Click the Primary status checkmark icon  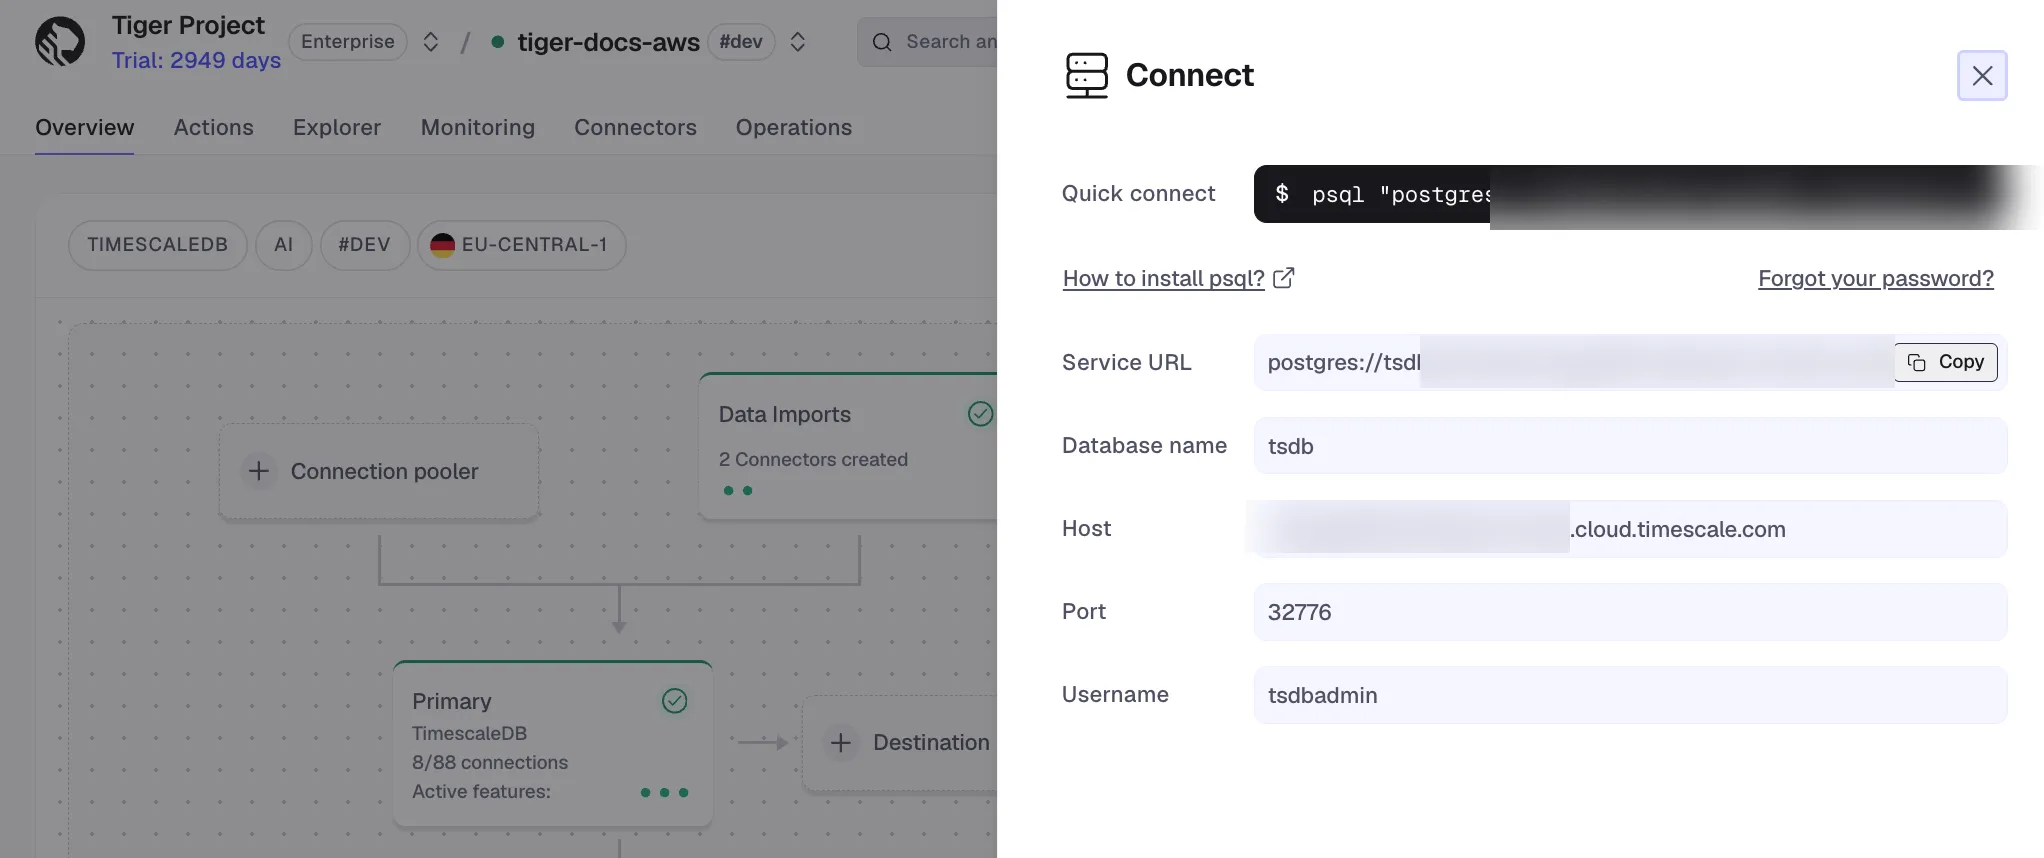pos(675,701)
